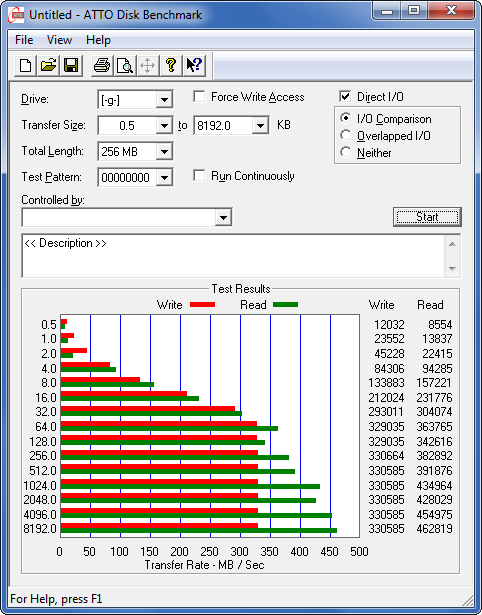This screenshot has height=615, width=482.
Task: Open the Test Pattern 00000000 dropdown
Action: click(164, 178)
